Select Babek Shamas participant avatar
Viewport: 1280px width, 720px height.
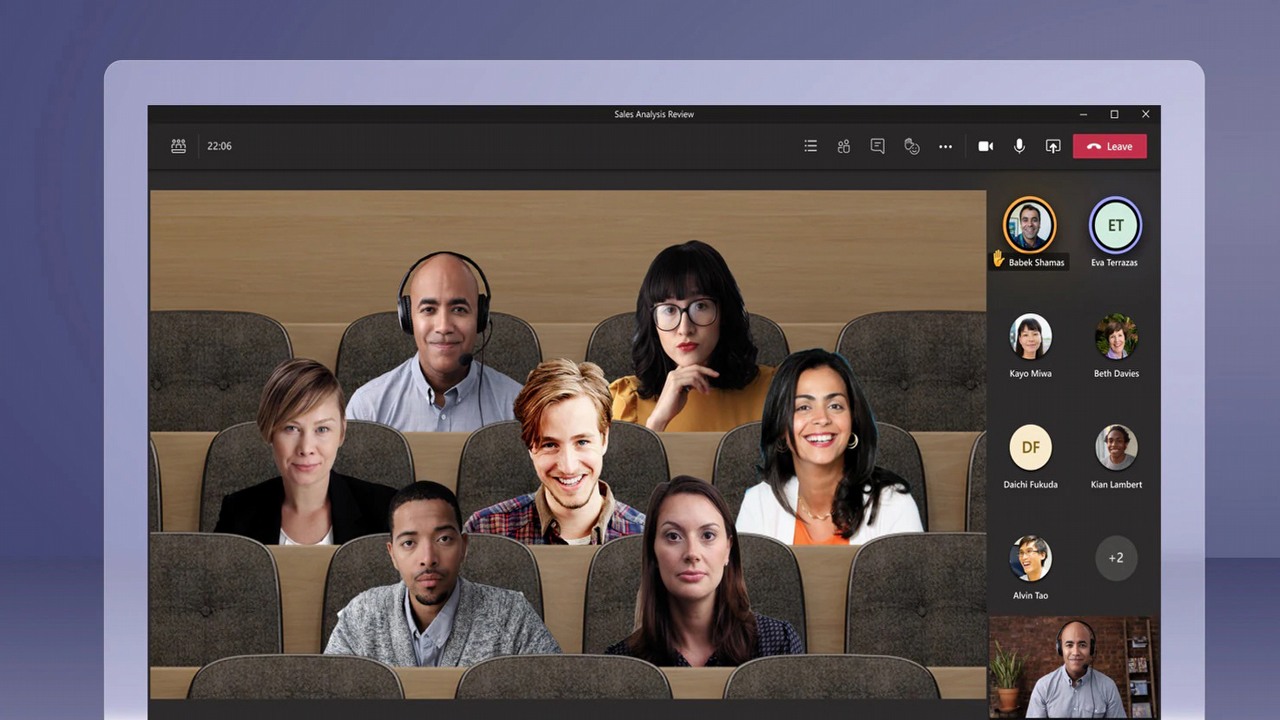[1029, 225]
